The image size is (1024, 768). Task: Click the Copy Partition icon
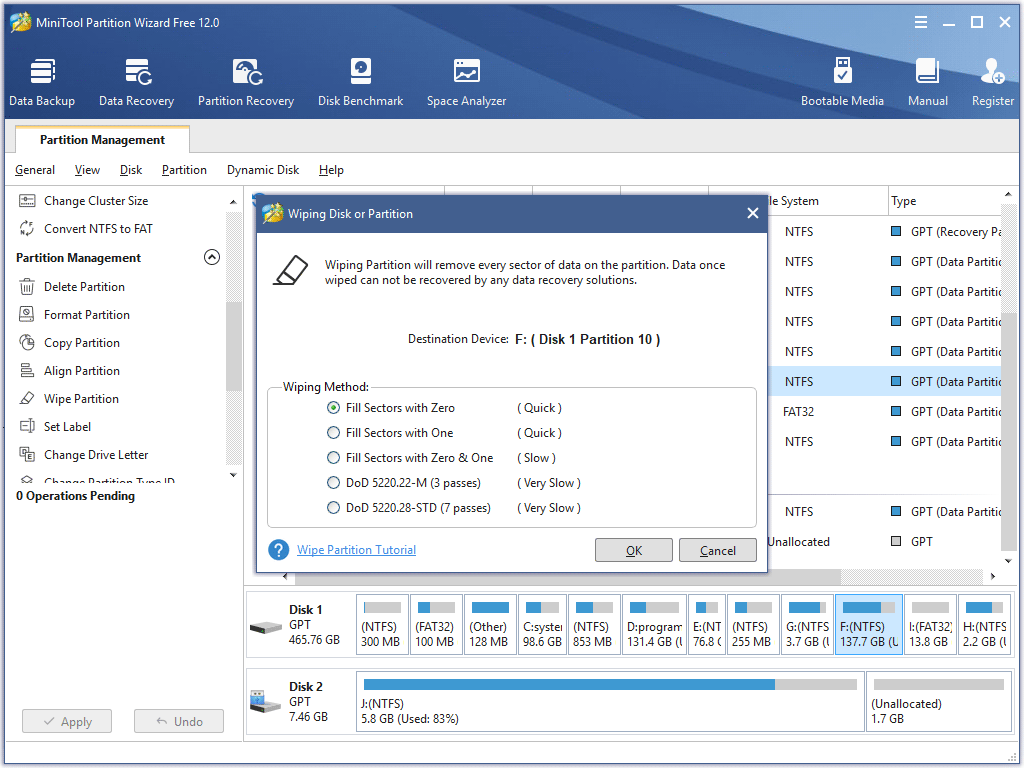click(x=27, y=343)
